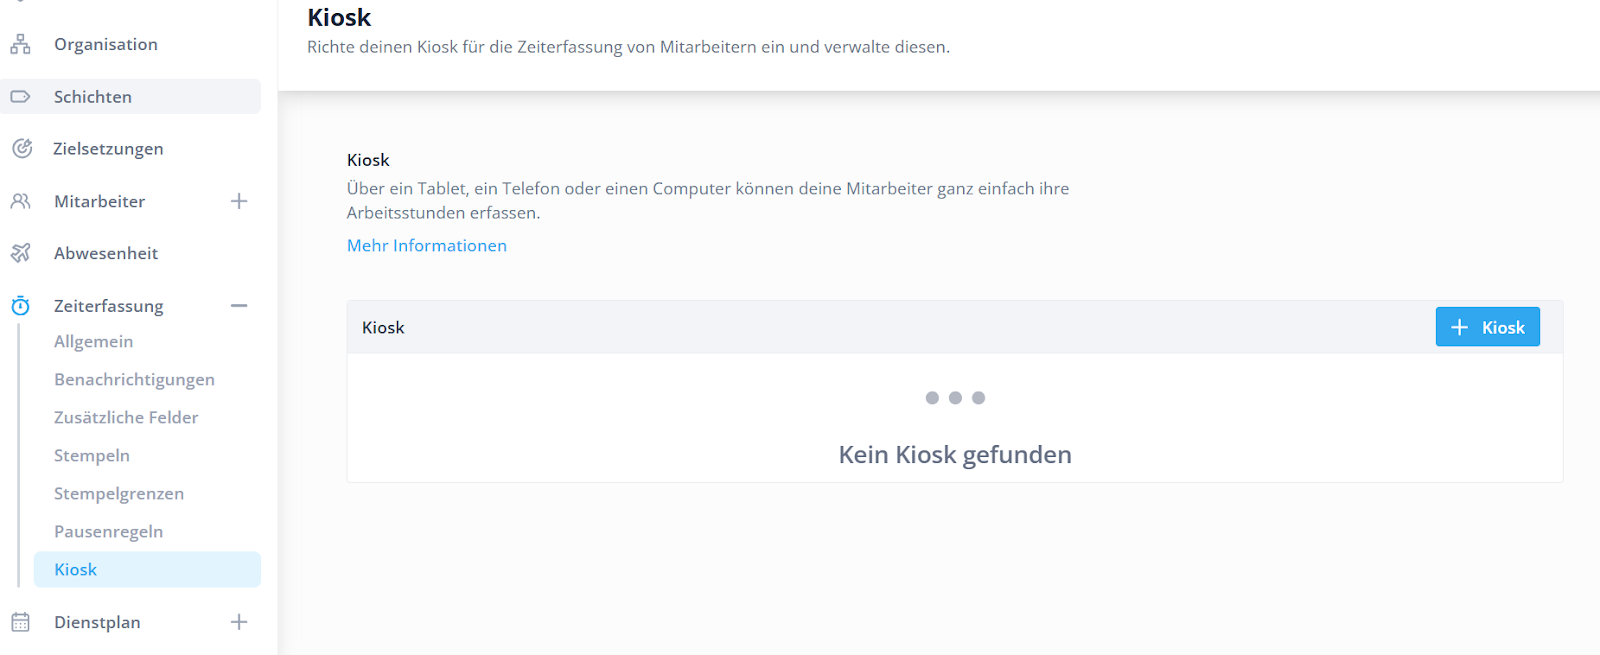1600x655 pixels.
Task: Click the Schichten tag icon
Action: 20,97
